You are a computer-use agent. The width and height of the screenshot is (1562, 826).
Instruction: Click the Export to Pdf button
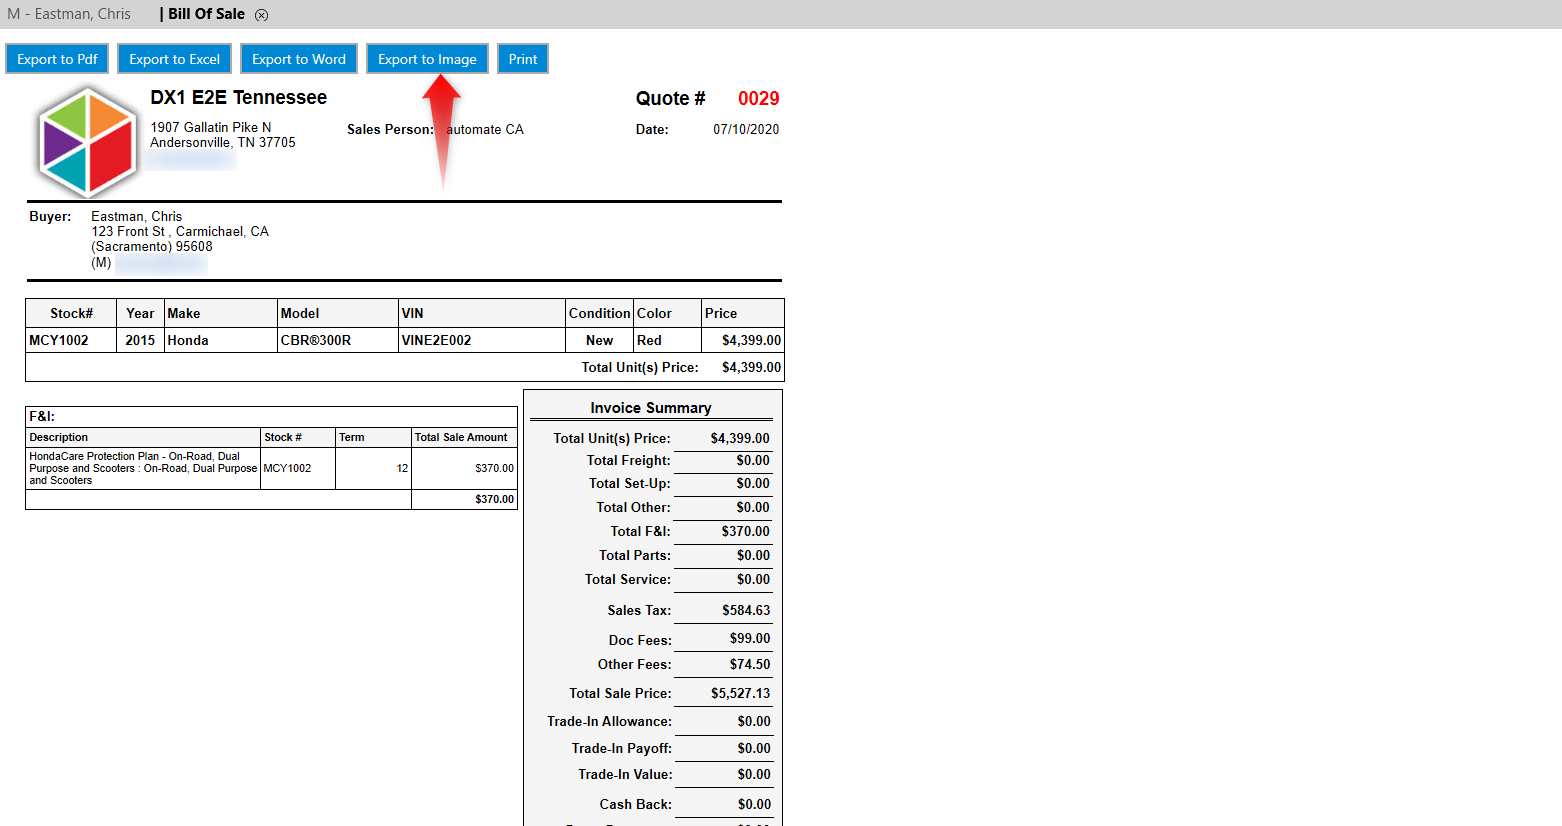57,59
